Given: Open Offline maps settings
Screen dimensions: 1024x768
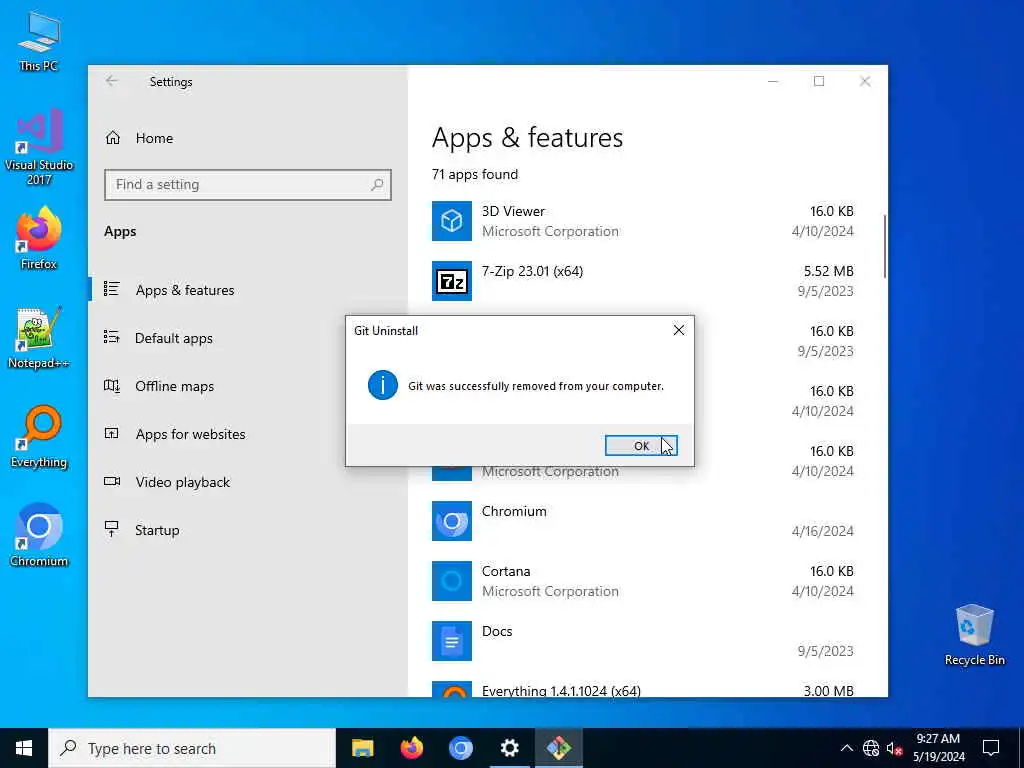Looking at the screenshot, I should (174, 386).
